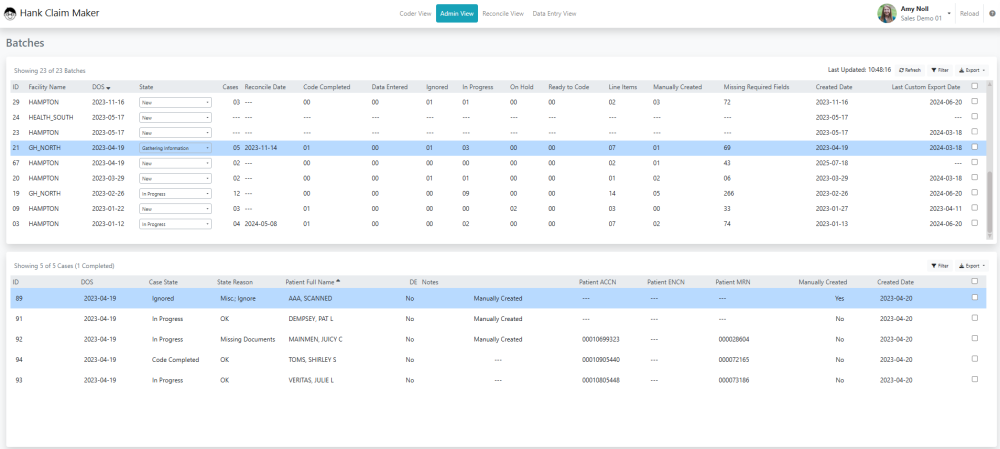The width and height of the screenshot is (1000, 449).
Task: Click Amy Noll's profile avatar
Action: click(886, 13)
